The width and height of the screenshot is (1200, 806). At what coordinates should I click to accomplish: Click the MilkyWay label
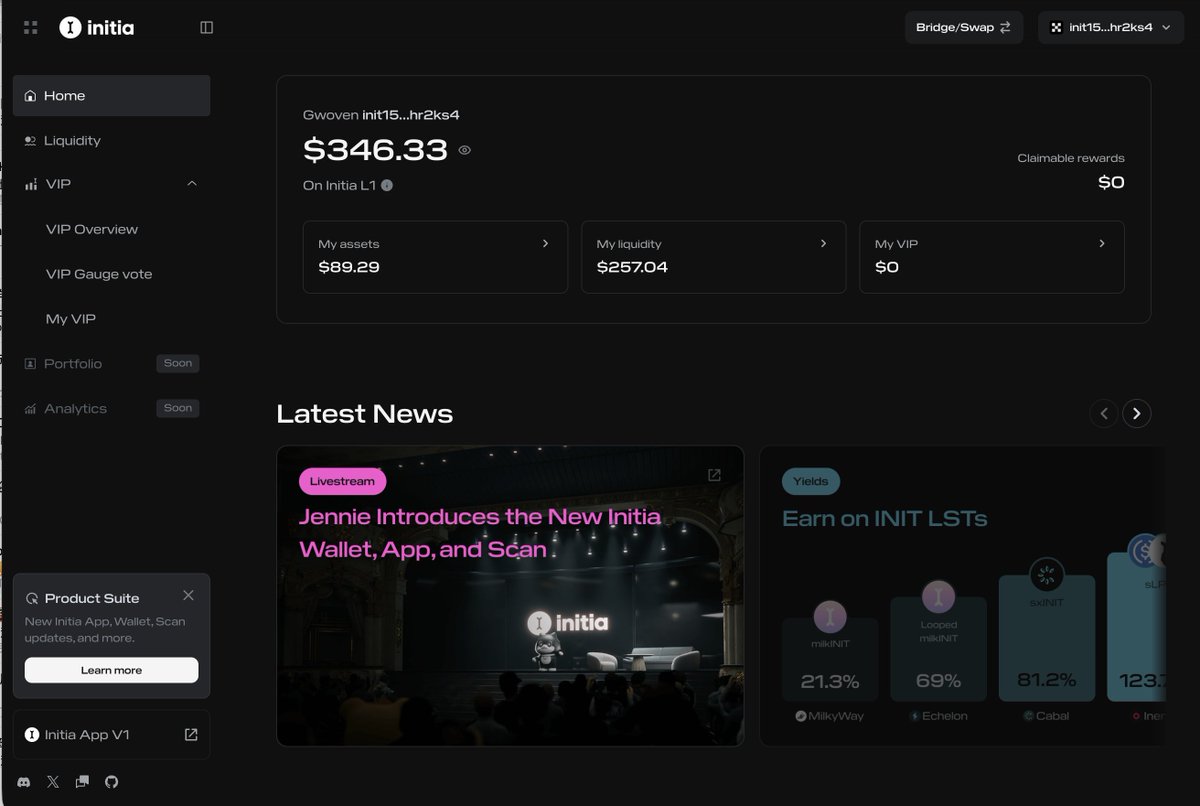(828, 716)
